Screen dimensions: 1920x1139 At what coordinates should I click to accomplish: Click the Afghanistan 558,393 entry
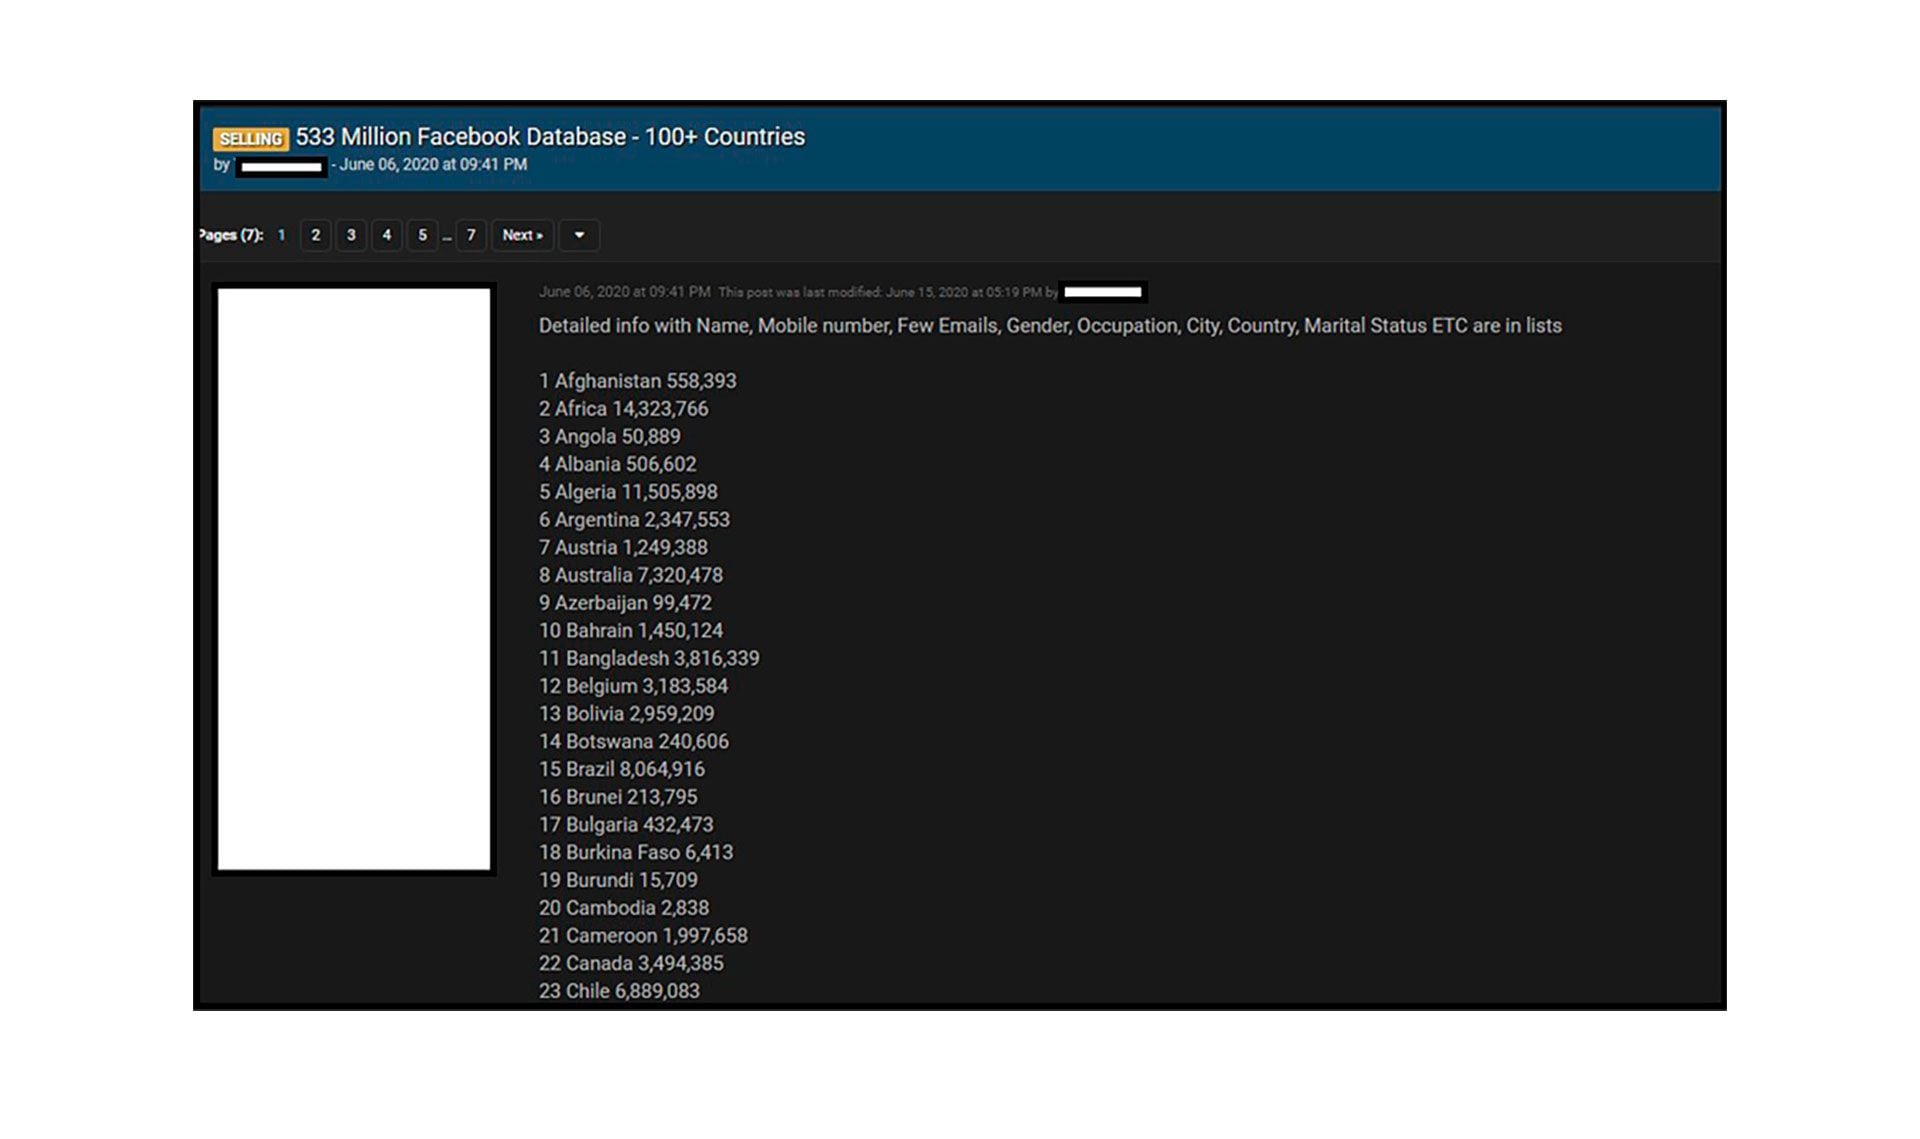click(x=637, y=381)
